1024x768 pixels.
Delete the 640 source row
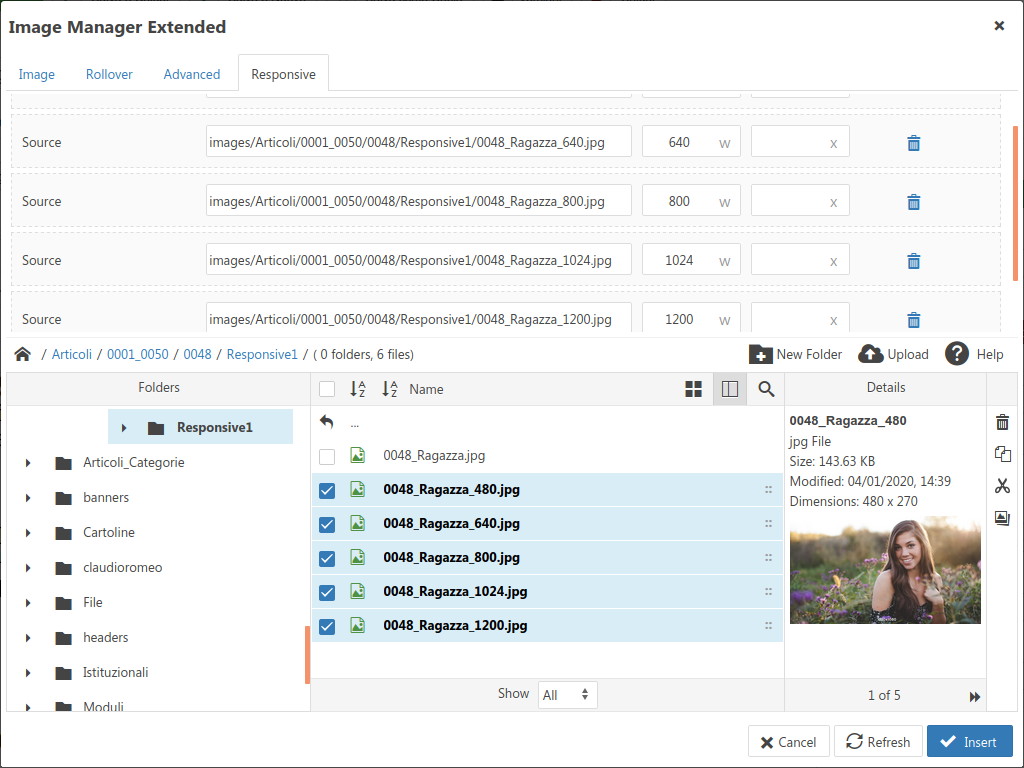tap(914, 143)
